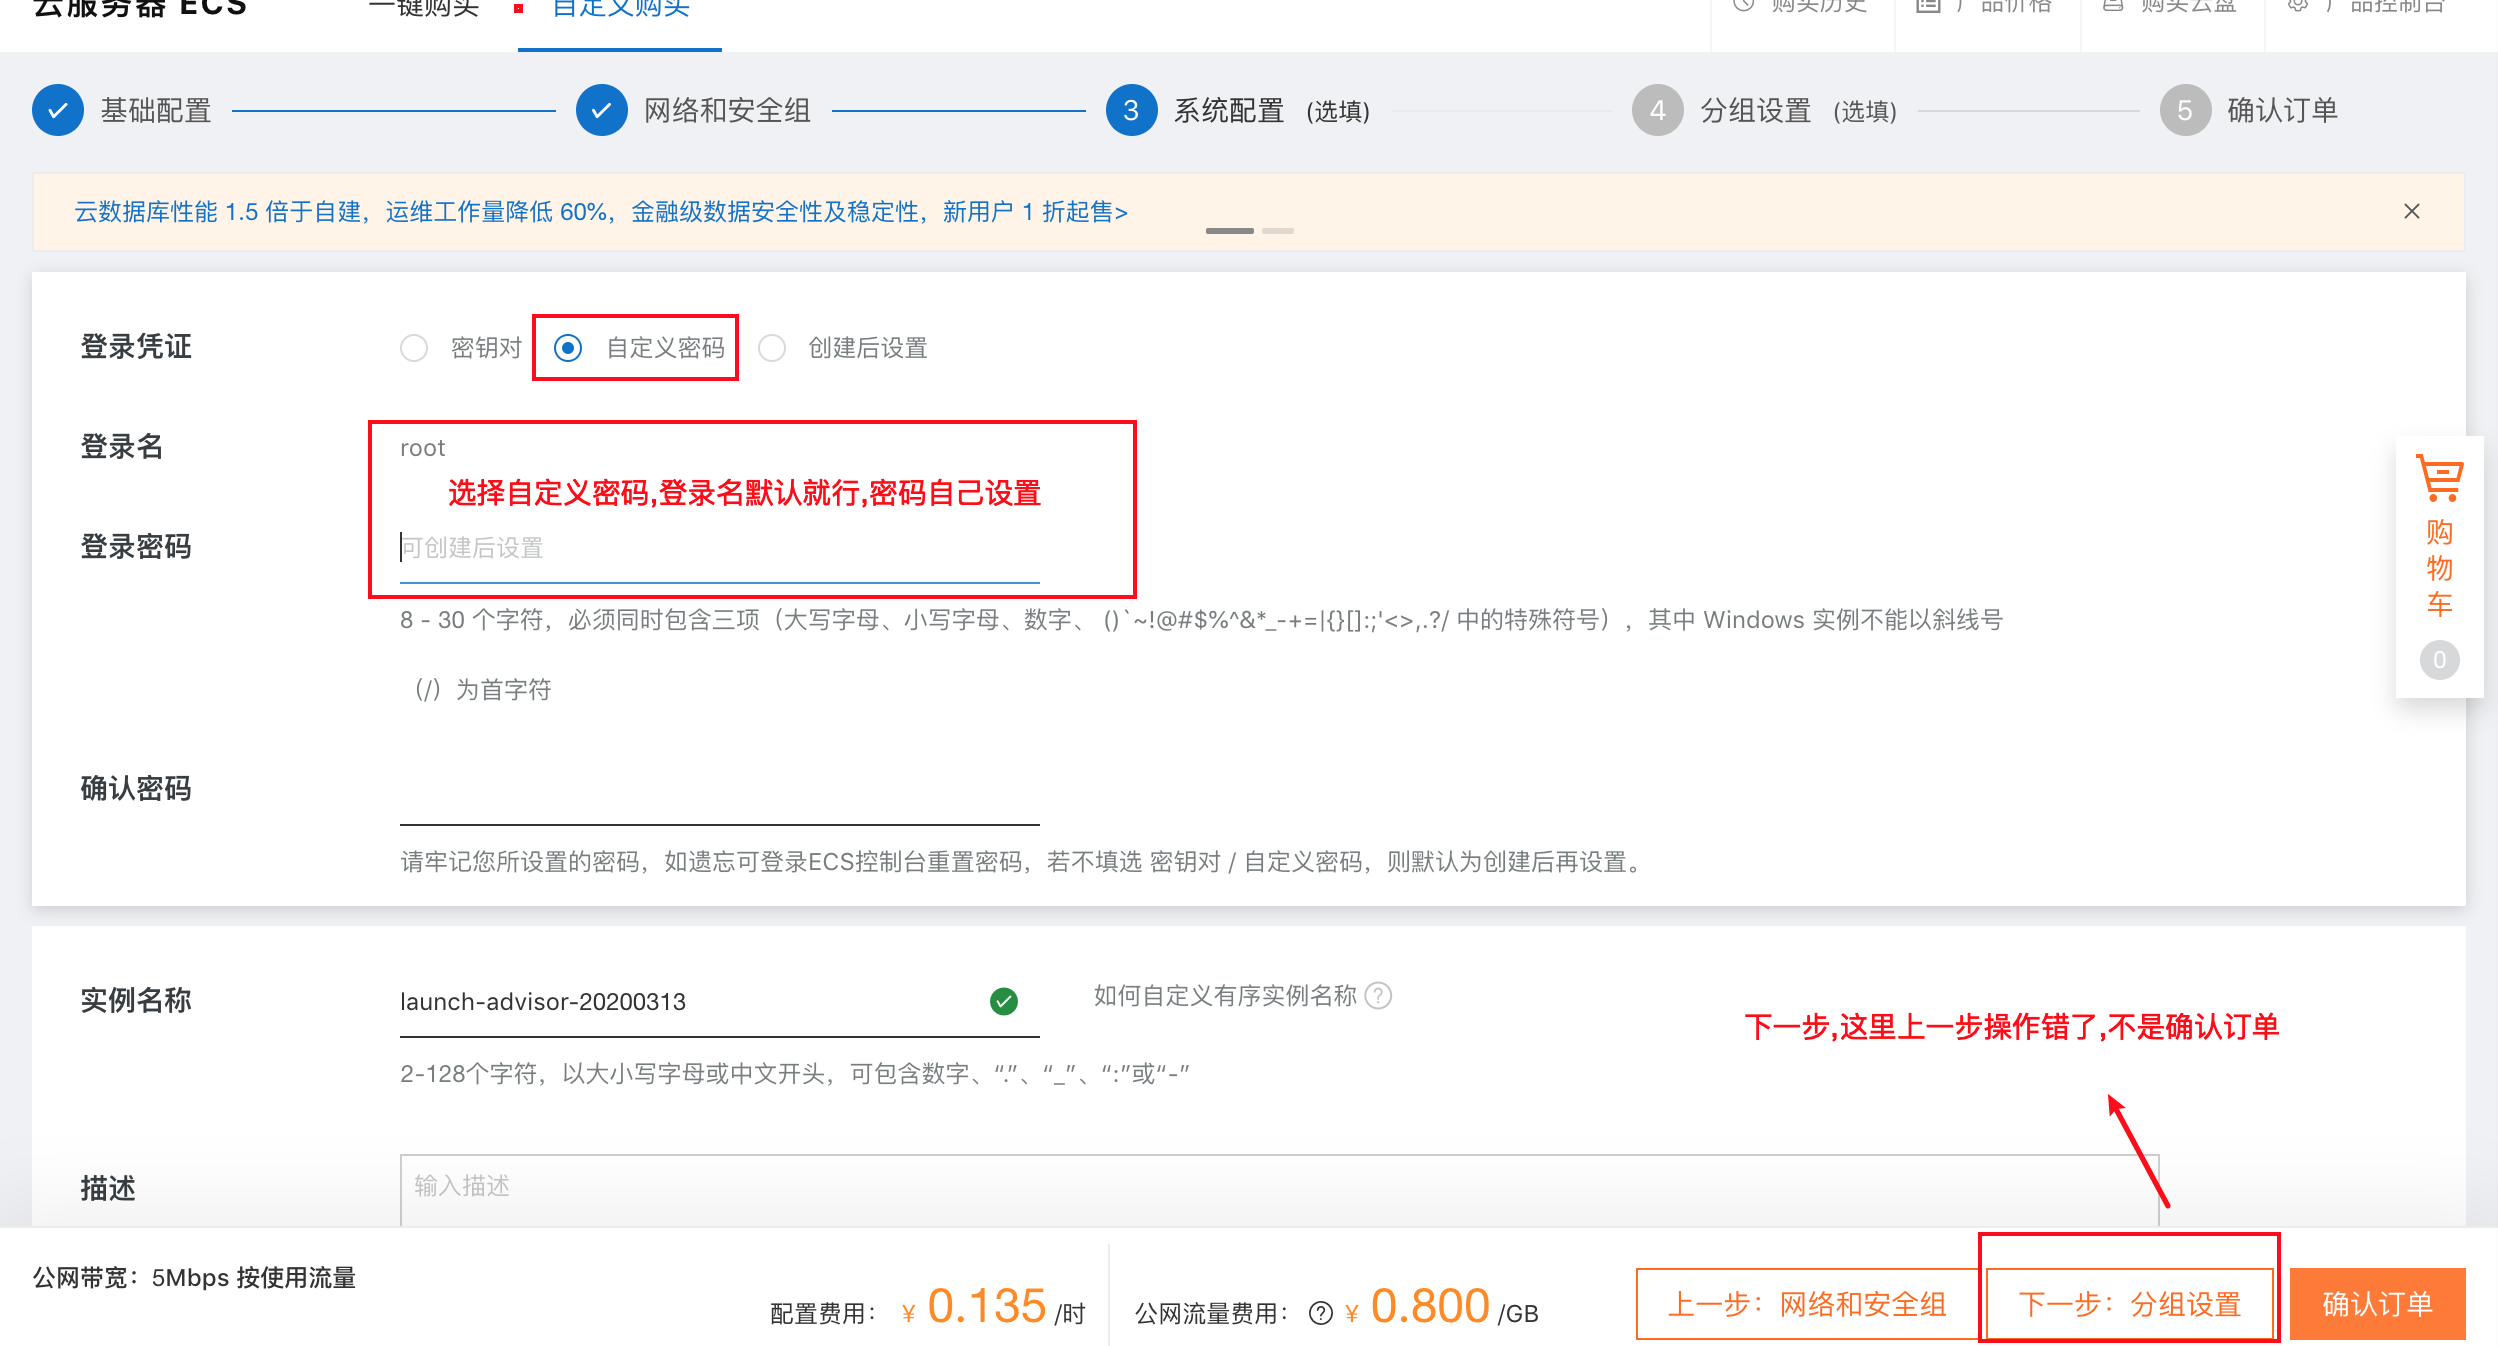Click the help icon beside 如何自定义有序实例名称

point(1378,996)
